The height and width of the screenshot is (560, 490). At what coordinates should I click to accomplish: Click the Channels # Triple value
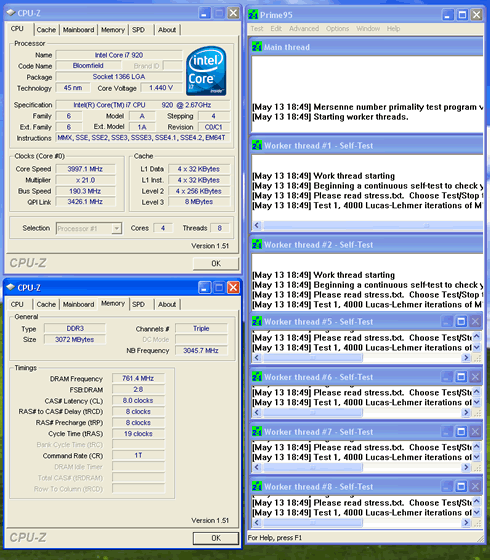(201, 329)
